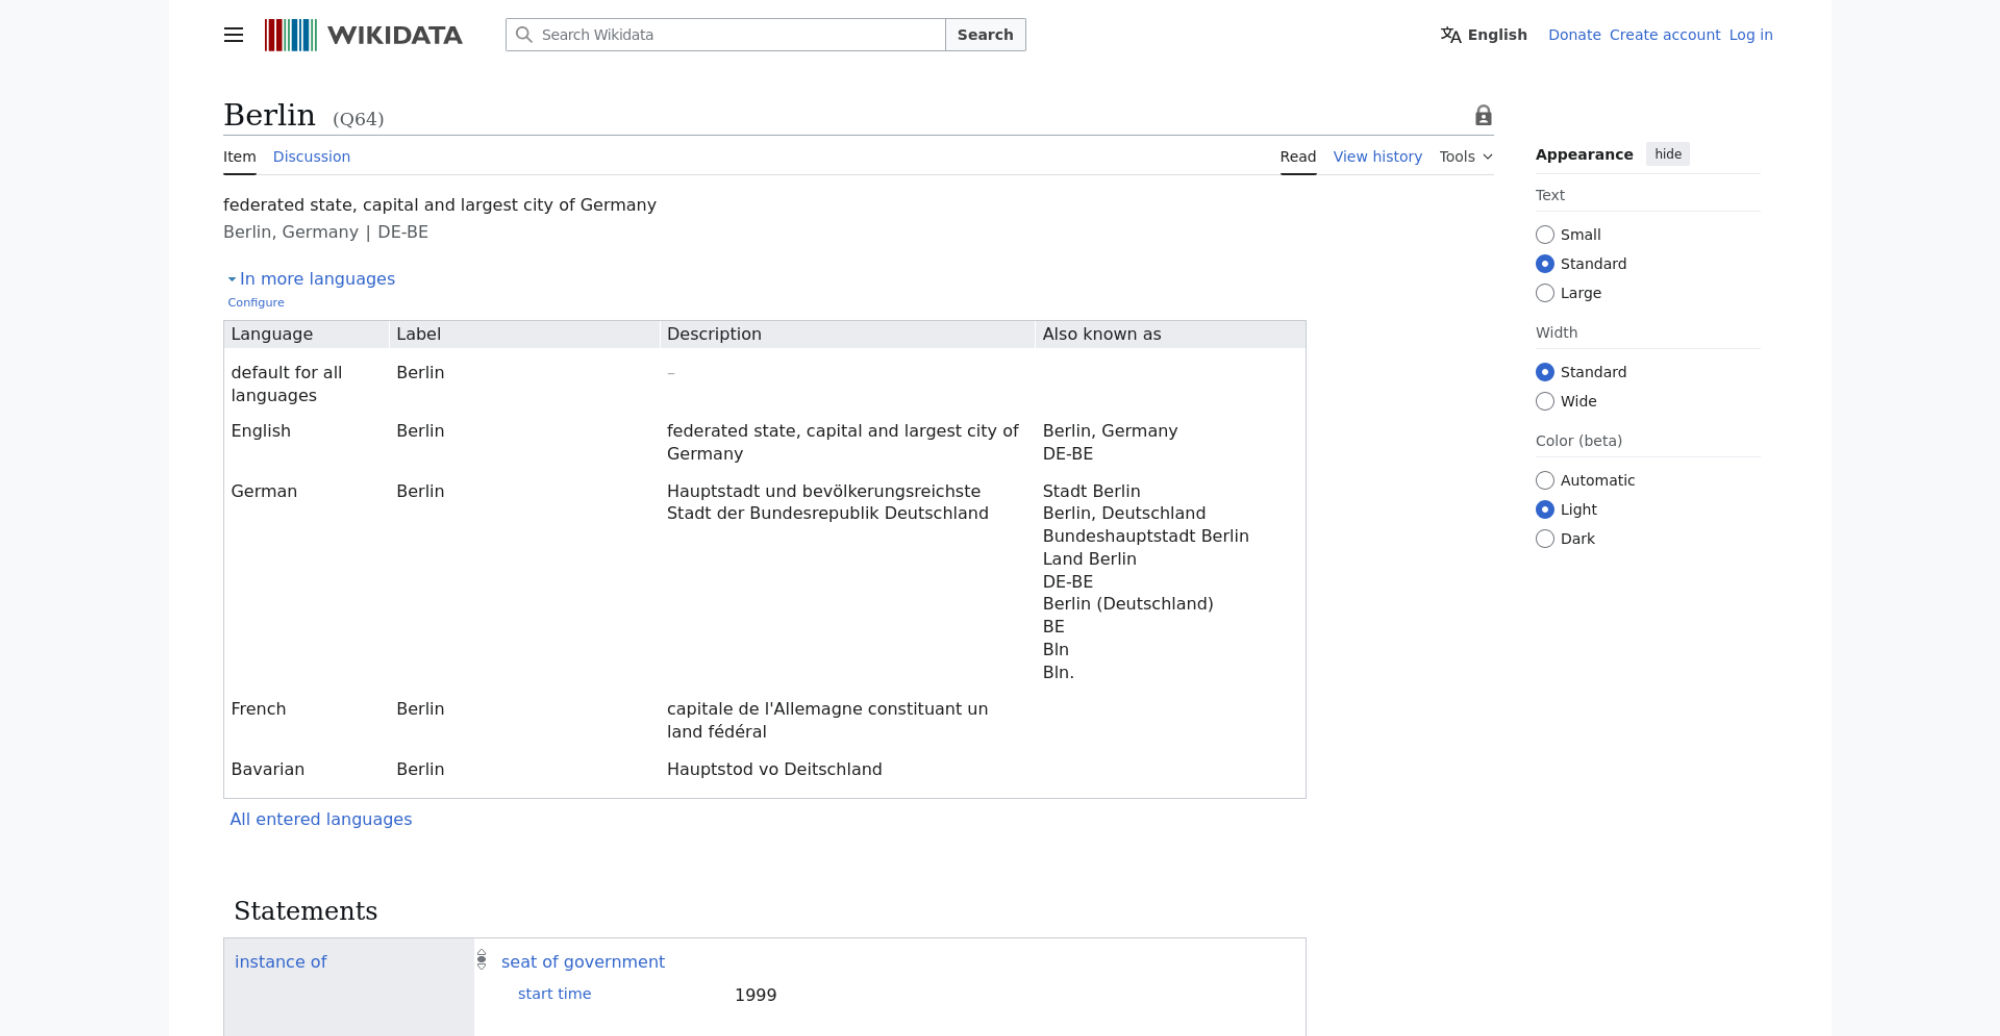Click the Wikidata barcode logo
The width and height of the screenshot is (2000, 1036).
pyautogui.click(x=290, y=35)
